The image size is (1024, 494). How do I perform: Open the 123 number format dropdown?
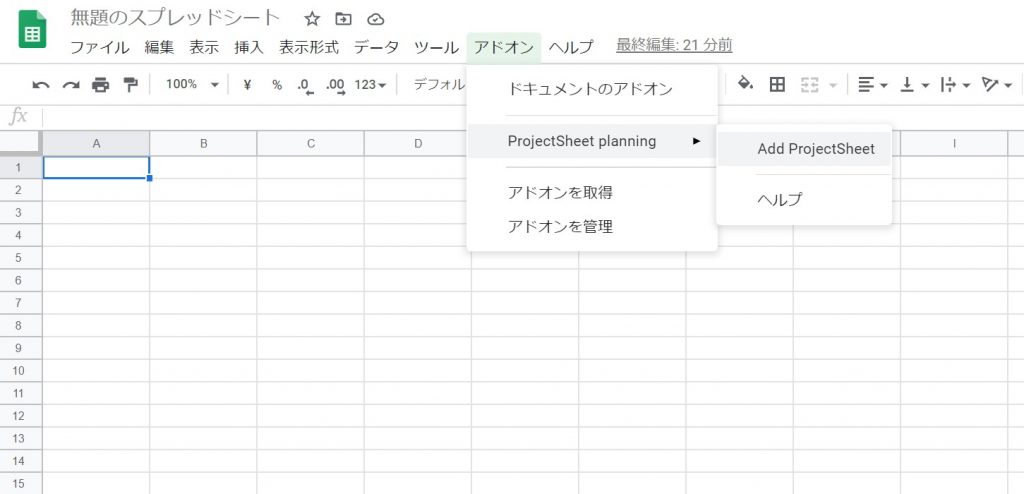coord(370,85)
